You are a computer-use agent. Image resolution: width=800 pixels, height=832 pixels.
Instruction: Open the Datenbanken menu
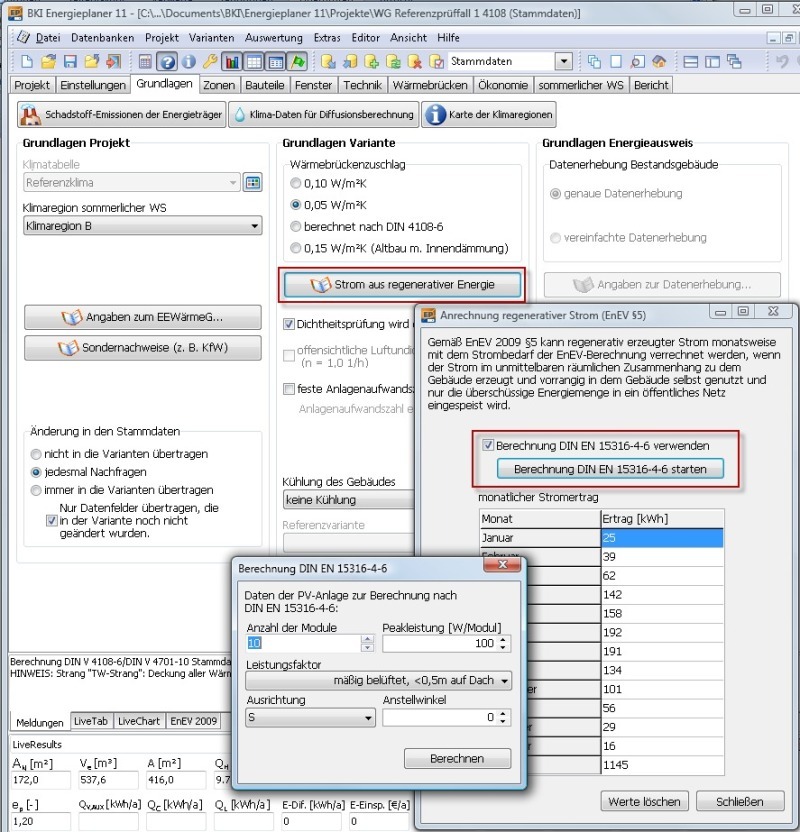102,38
